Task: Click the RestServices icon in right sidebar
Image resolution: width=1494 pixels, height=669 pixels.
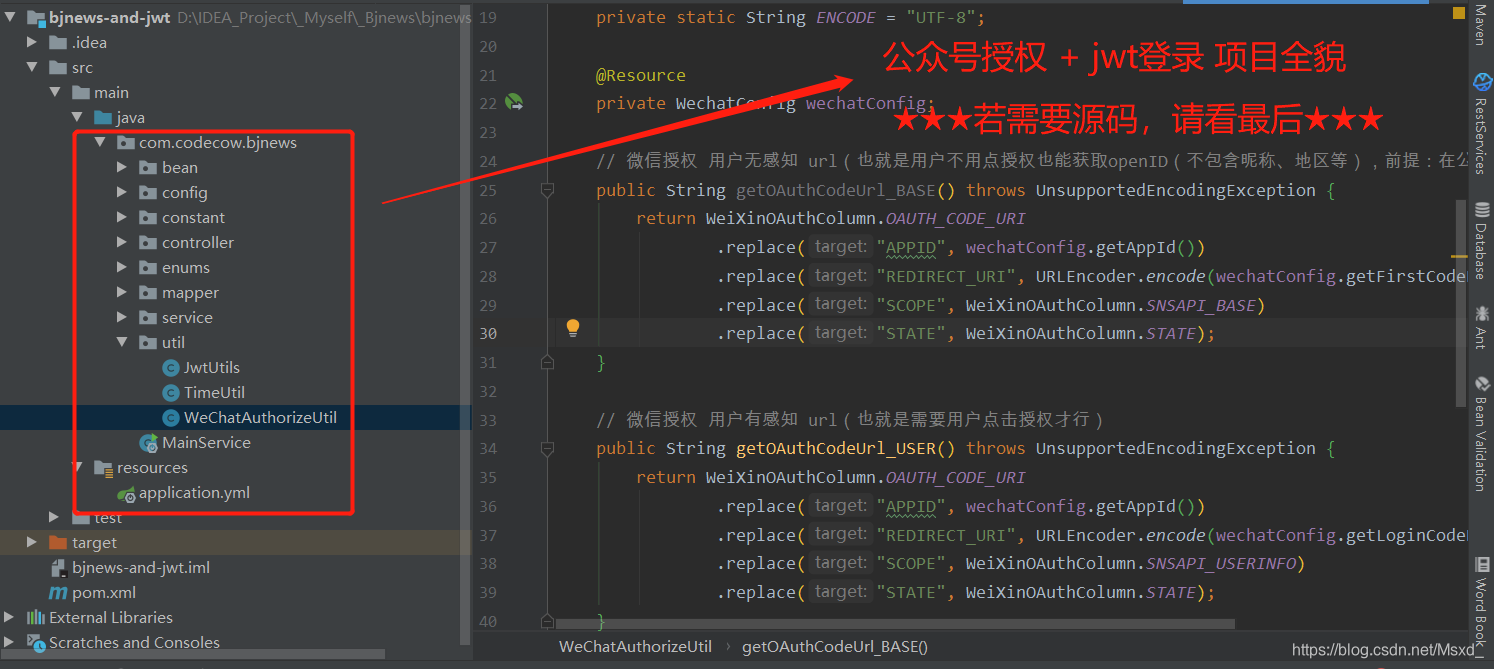Action: point(1481,82)
